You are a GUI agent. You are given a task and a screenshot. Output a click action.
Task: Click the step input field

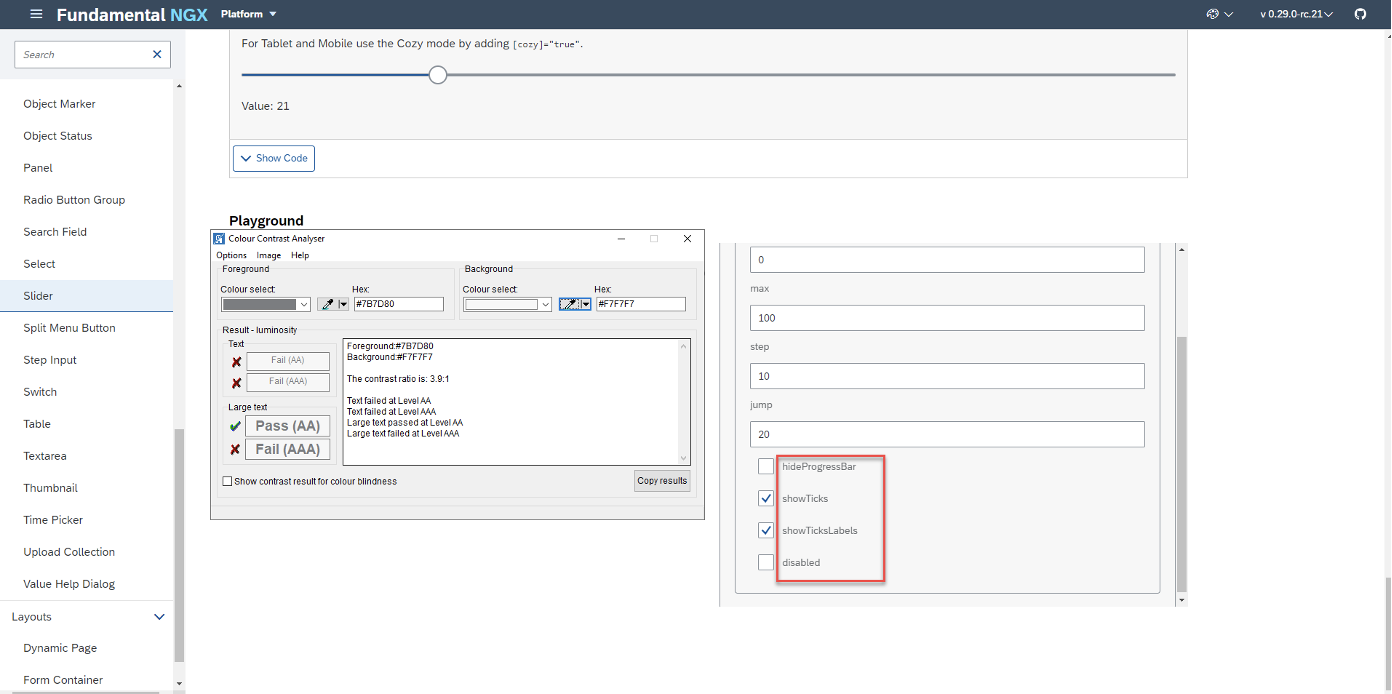pyautogui.click(x=947, y=376)
